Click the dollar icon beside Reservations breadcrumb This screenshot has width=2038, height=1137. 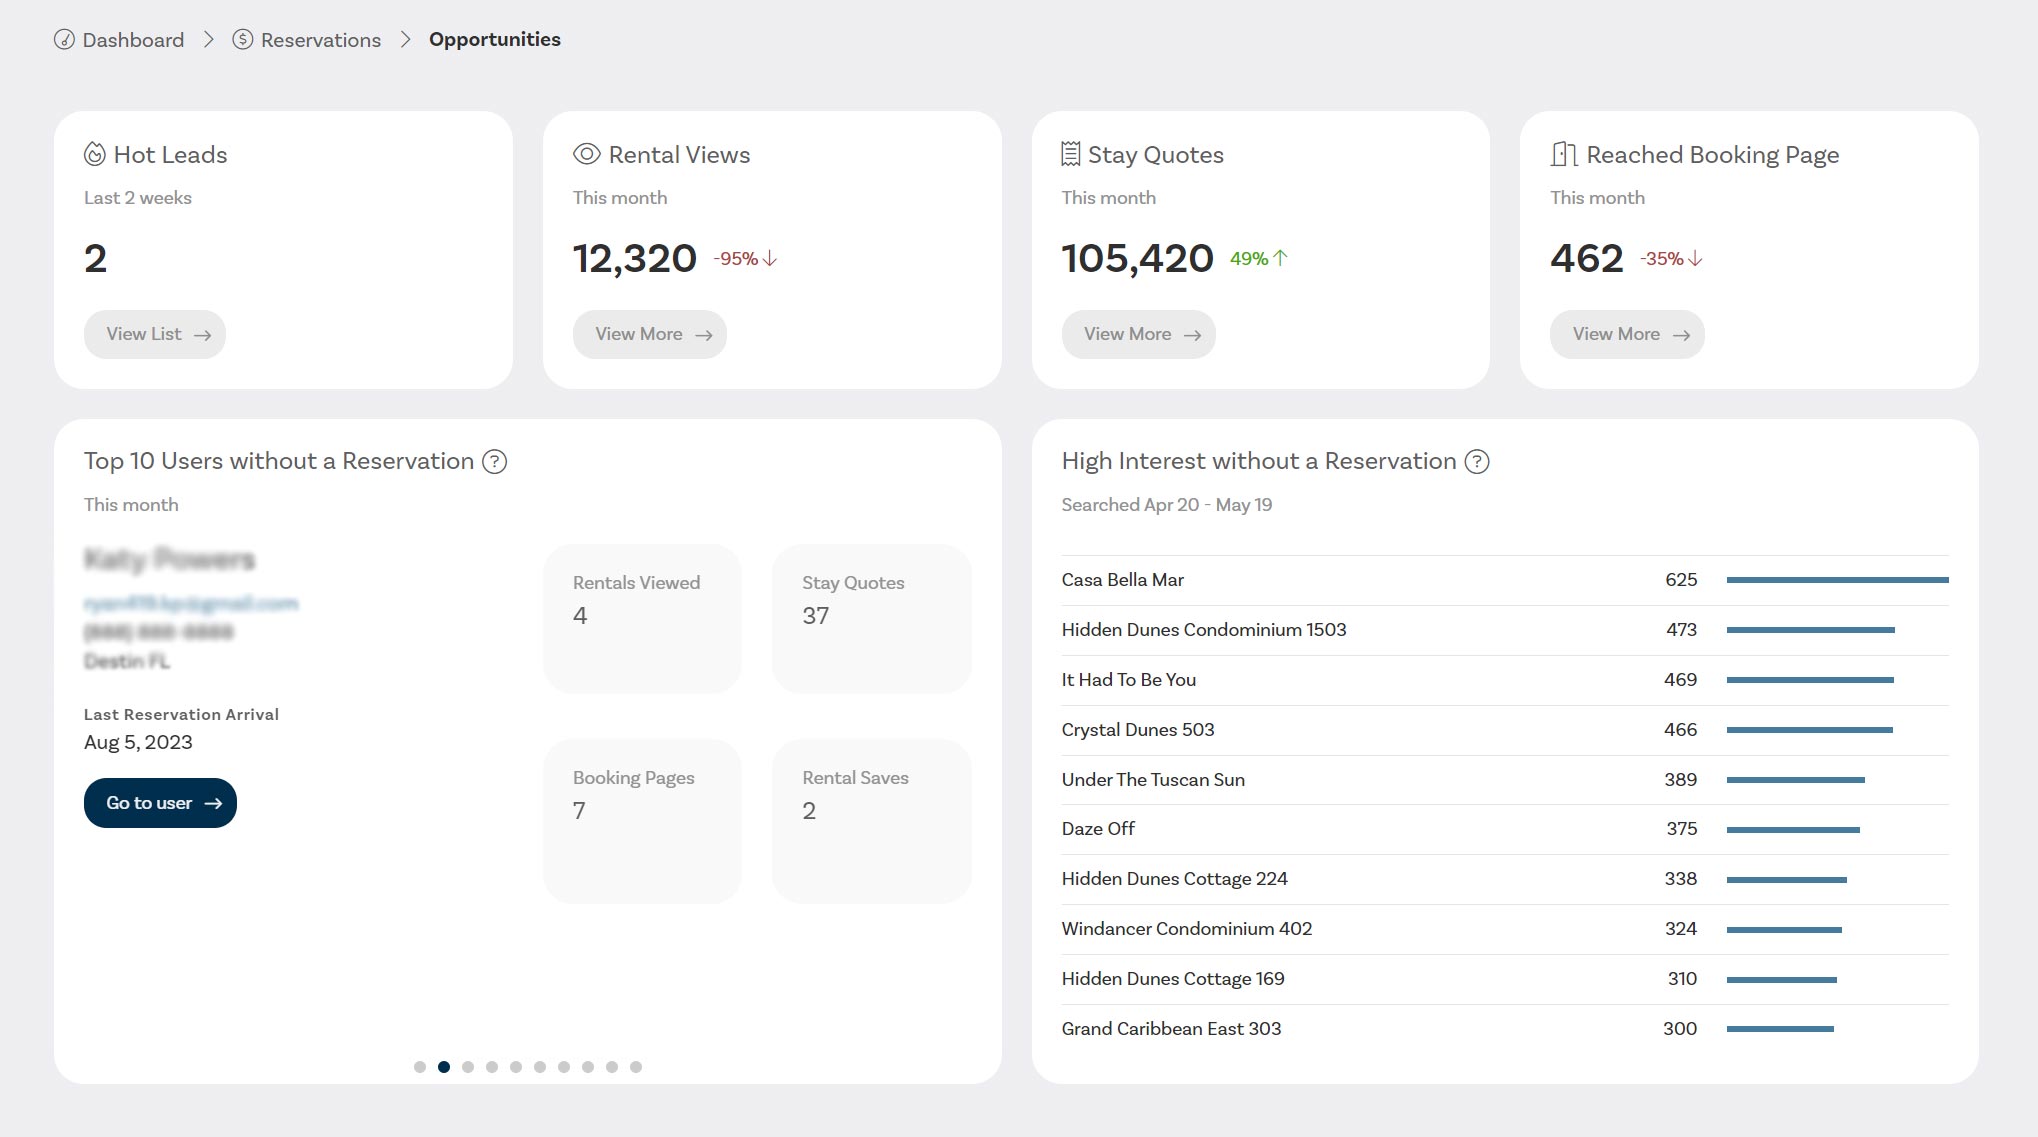tap(241, 40)
